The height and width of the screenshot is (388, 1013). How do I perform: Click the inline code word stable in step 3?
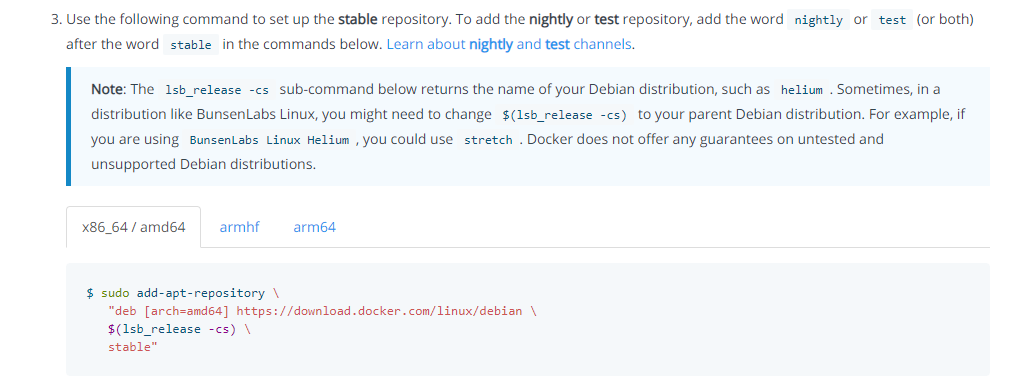click(x=191, y=45)
